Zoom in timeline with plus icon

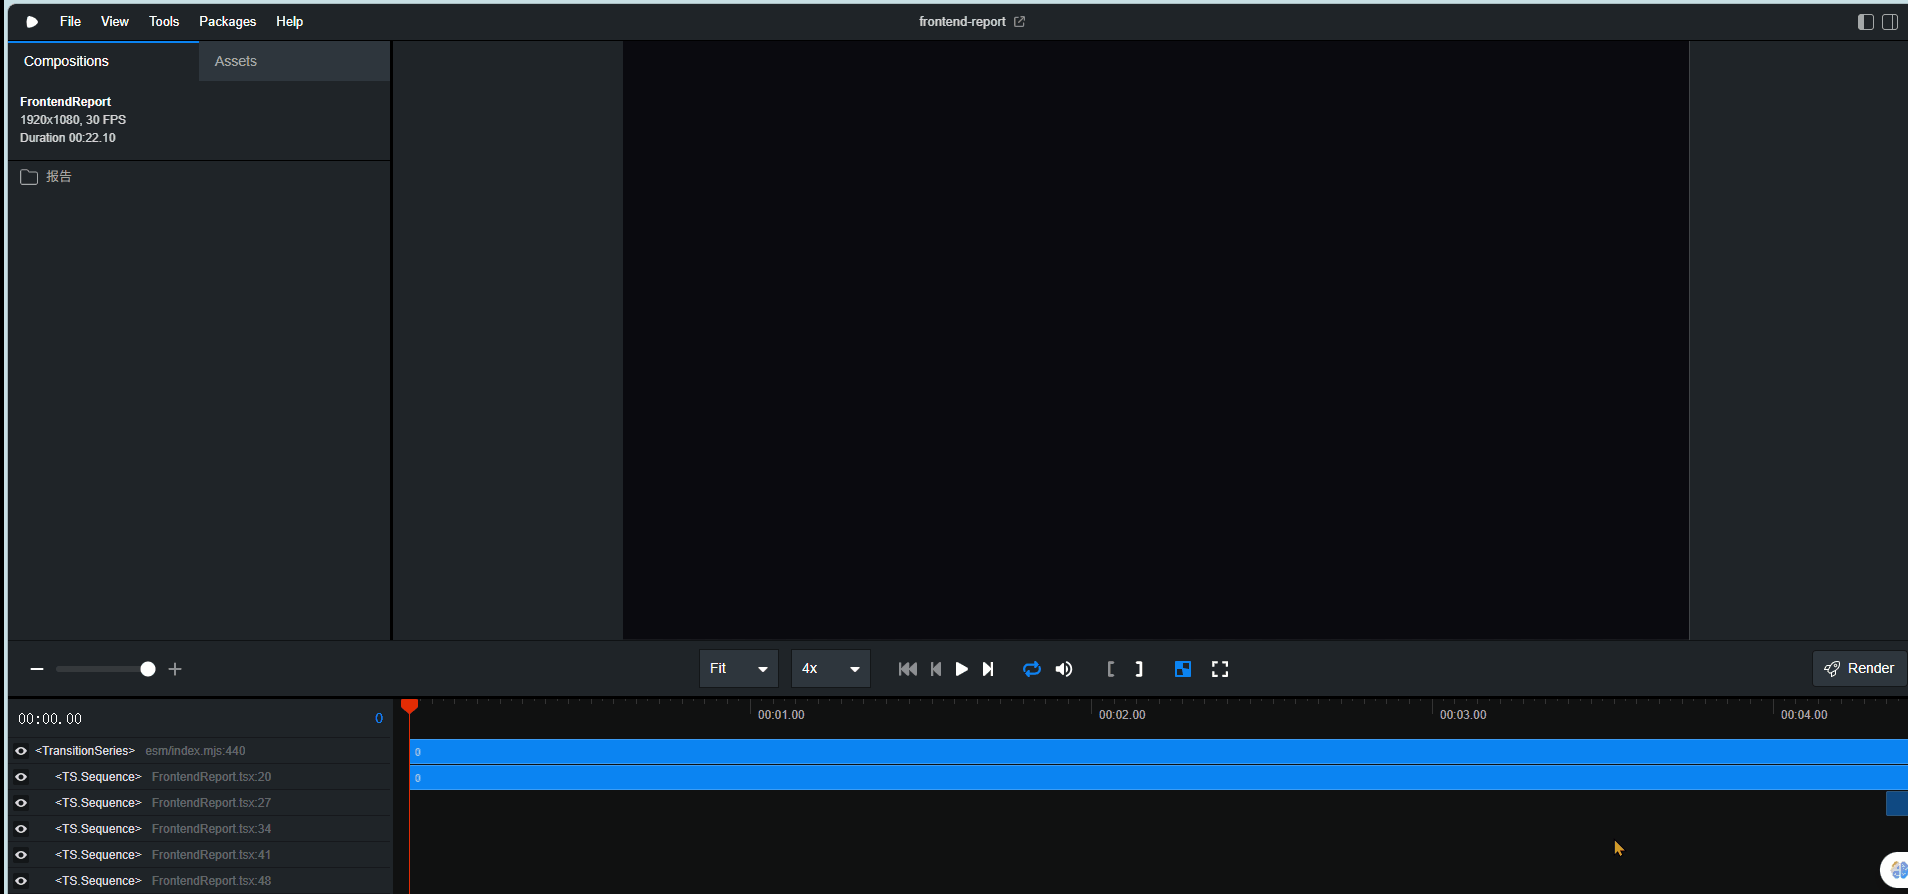point(175,669)
